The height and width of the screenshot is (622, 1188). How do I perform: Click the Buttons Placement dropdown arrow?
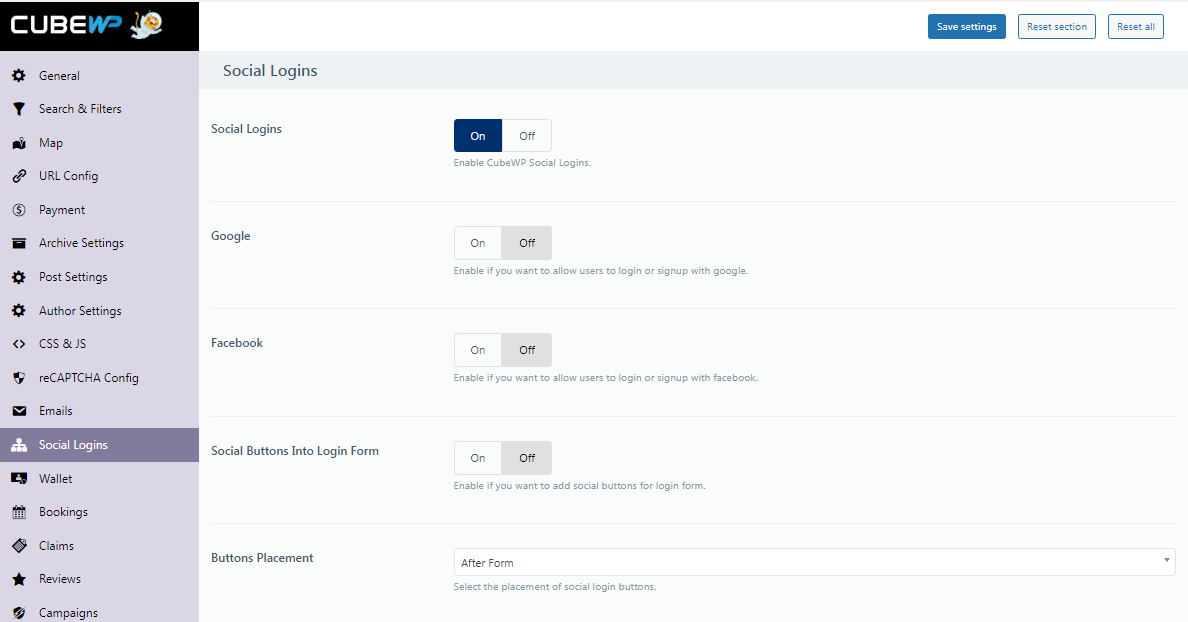tap(1166, 561)
